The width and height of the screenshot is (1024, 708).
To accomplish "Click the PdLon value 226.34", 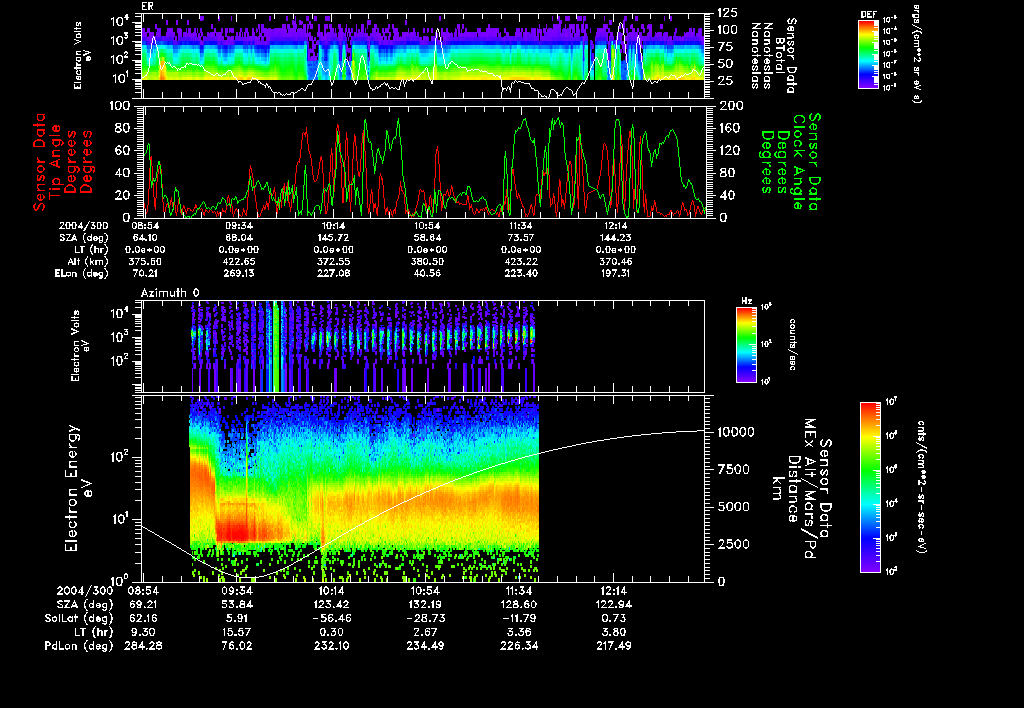I will 519,646.
